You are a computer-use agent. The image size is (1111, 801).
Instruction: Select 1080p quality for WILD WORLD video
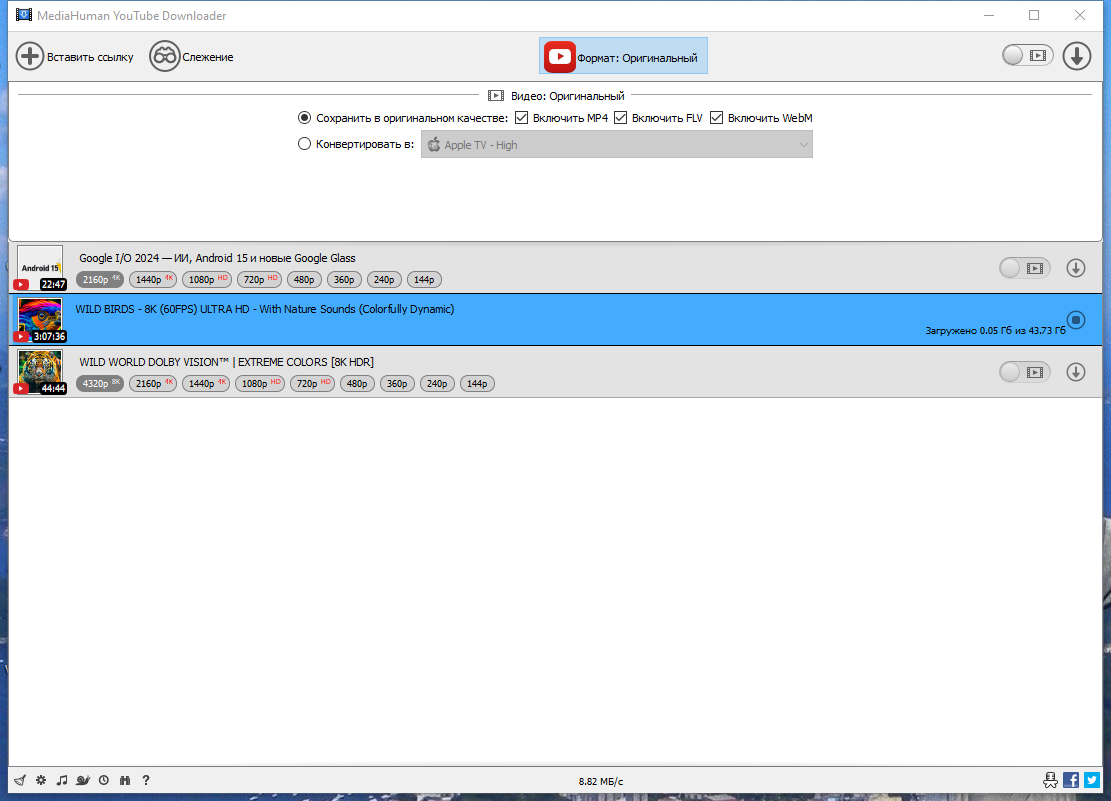coord(259,383)
